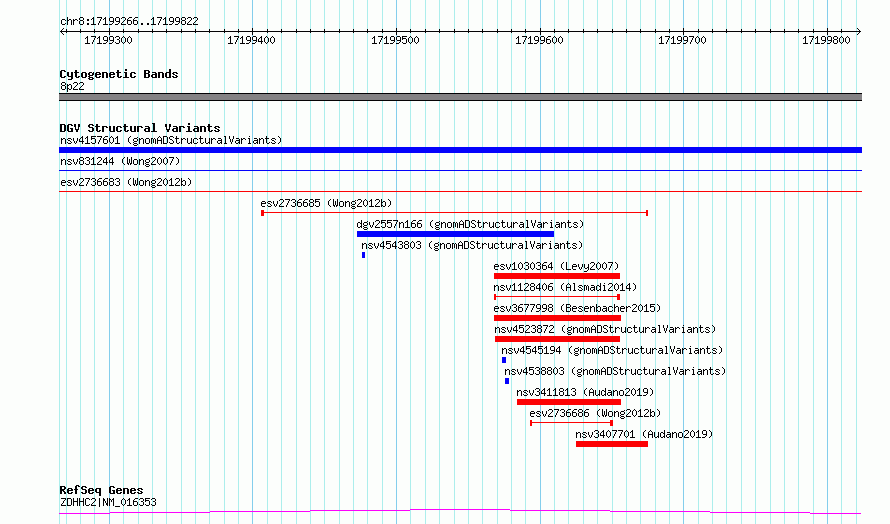
Task: Click the 17199600 ruler position
Action: coord(539,40)
